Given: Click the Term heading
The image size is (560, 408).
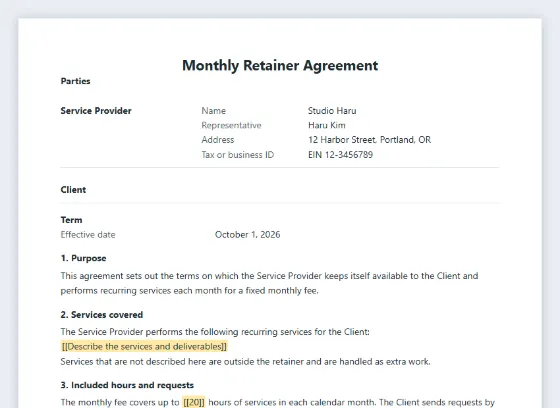Looking at the screenshot, I should point(71,220).
